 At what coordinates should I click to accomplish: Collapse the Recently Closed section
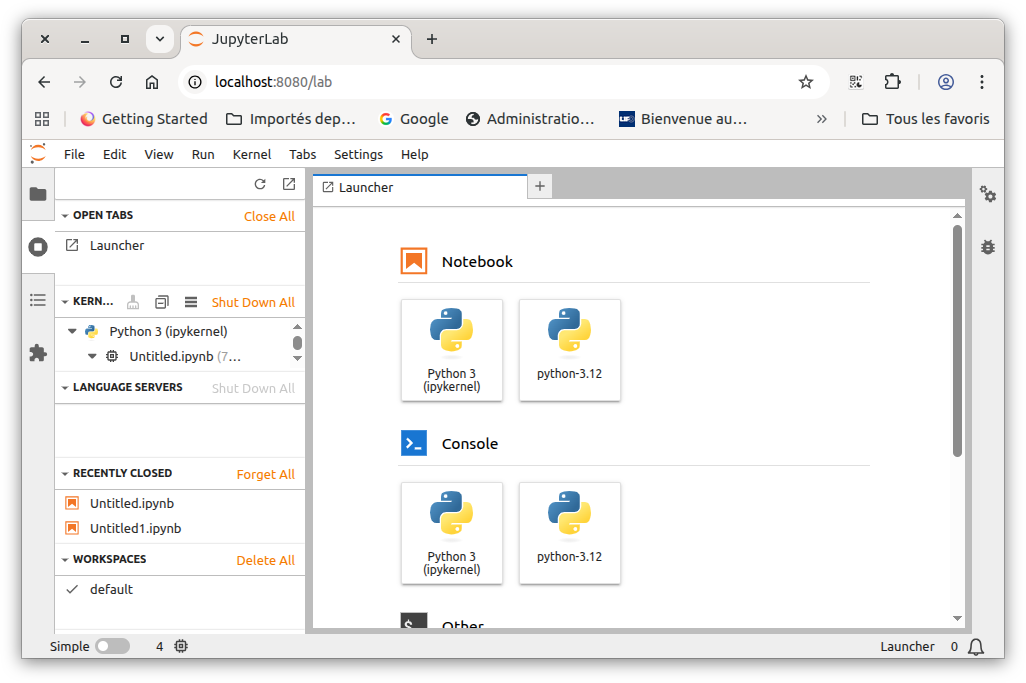[x=65, y=474]
